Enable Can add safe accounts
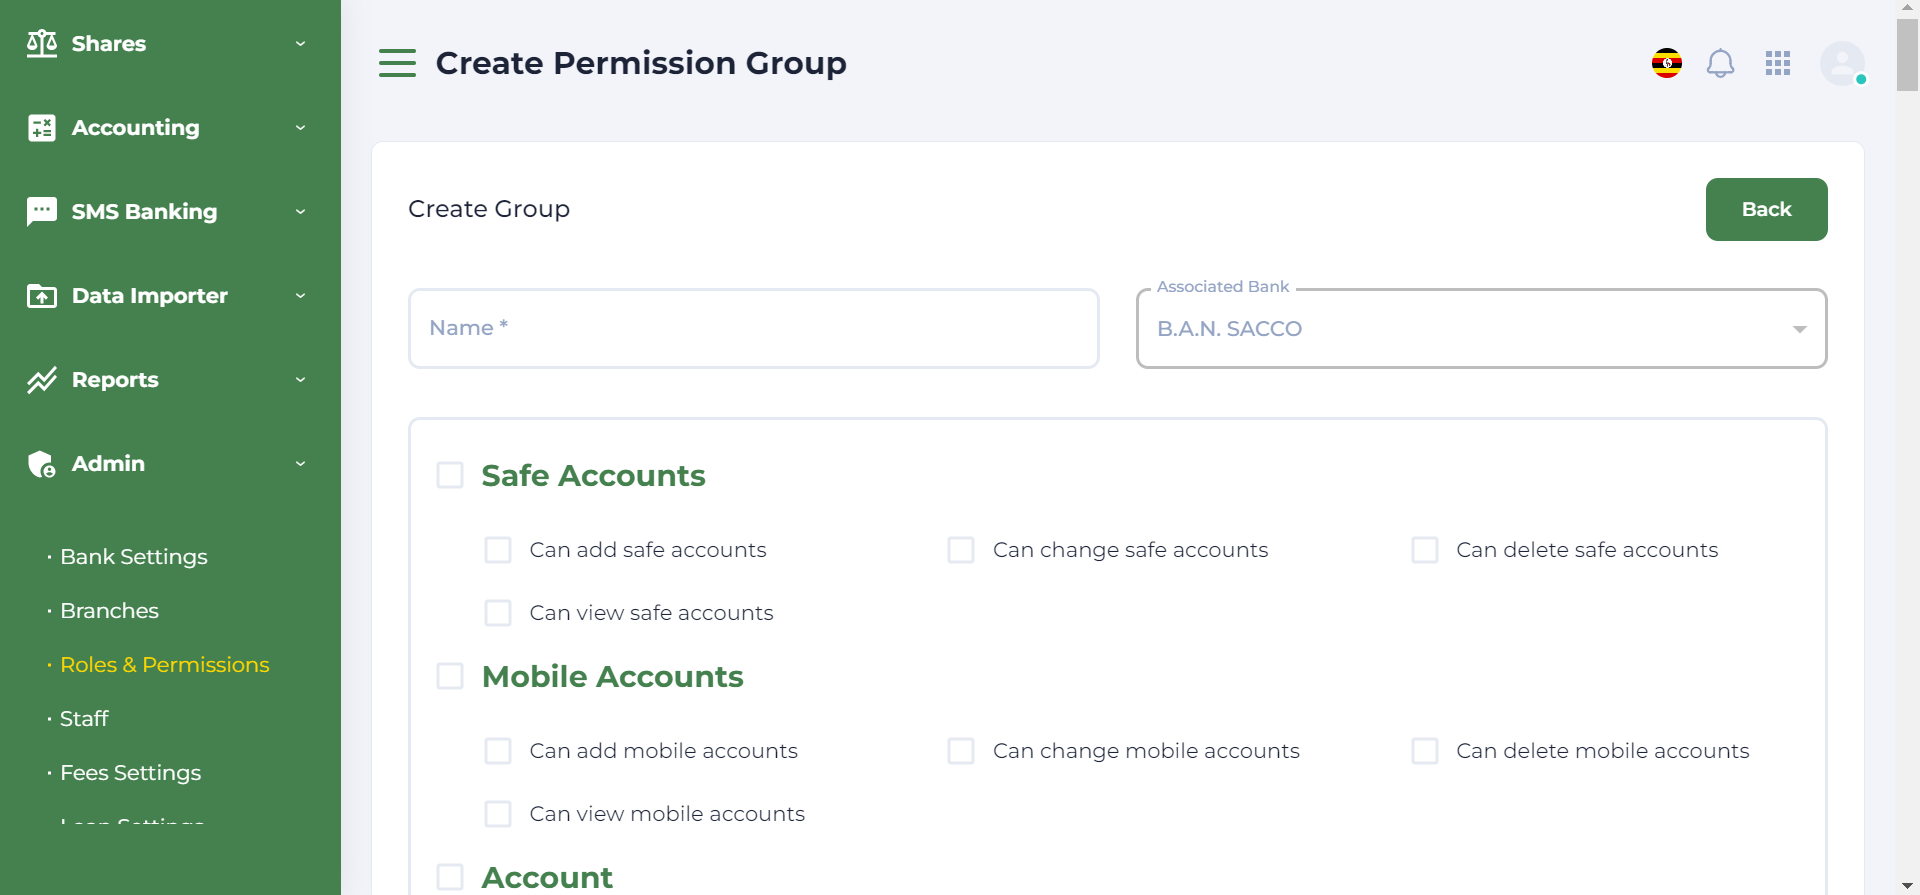This screenshot has width=1920, height=895. click(x=498, y=550)
